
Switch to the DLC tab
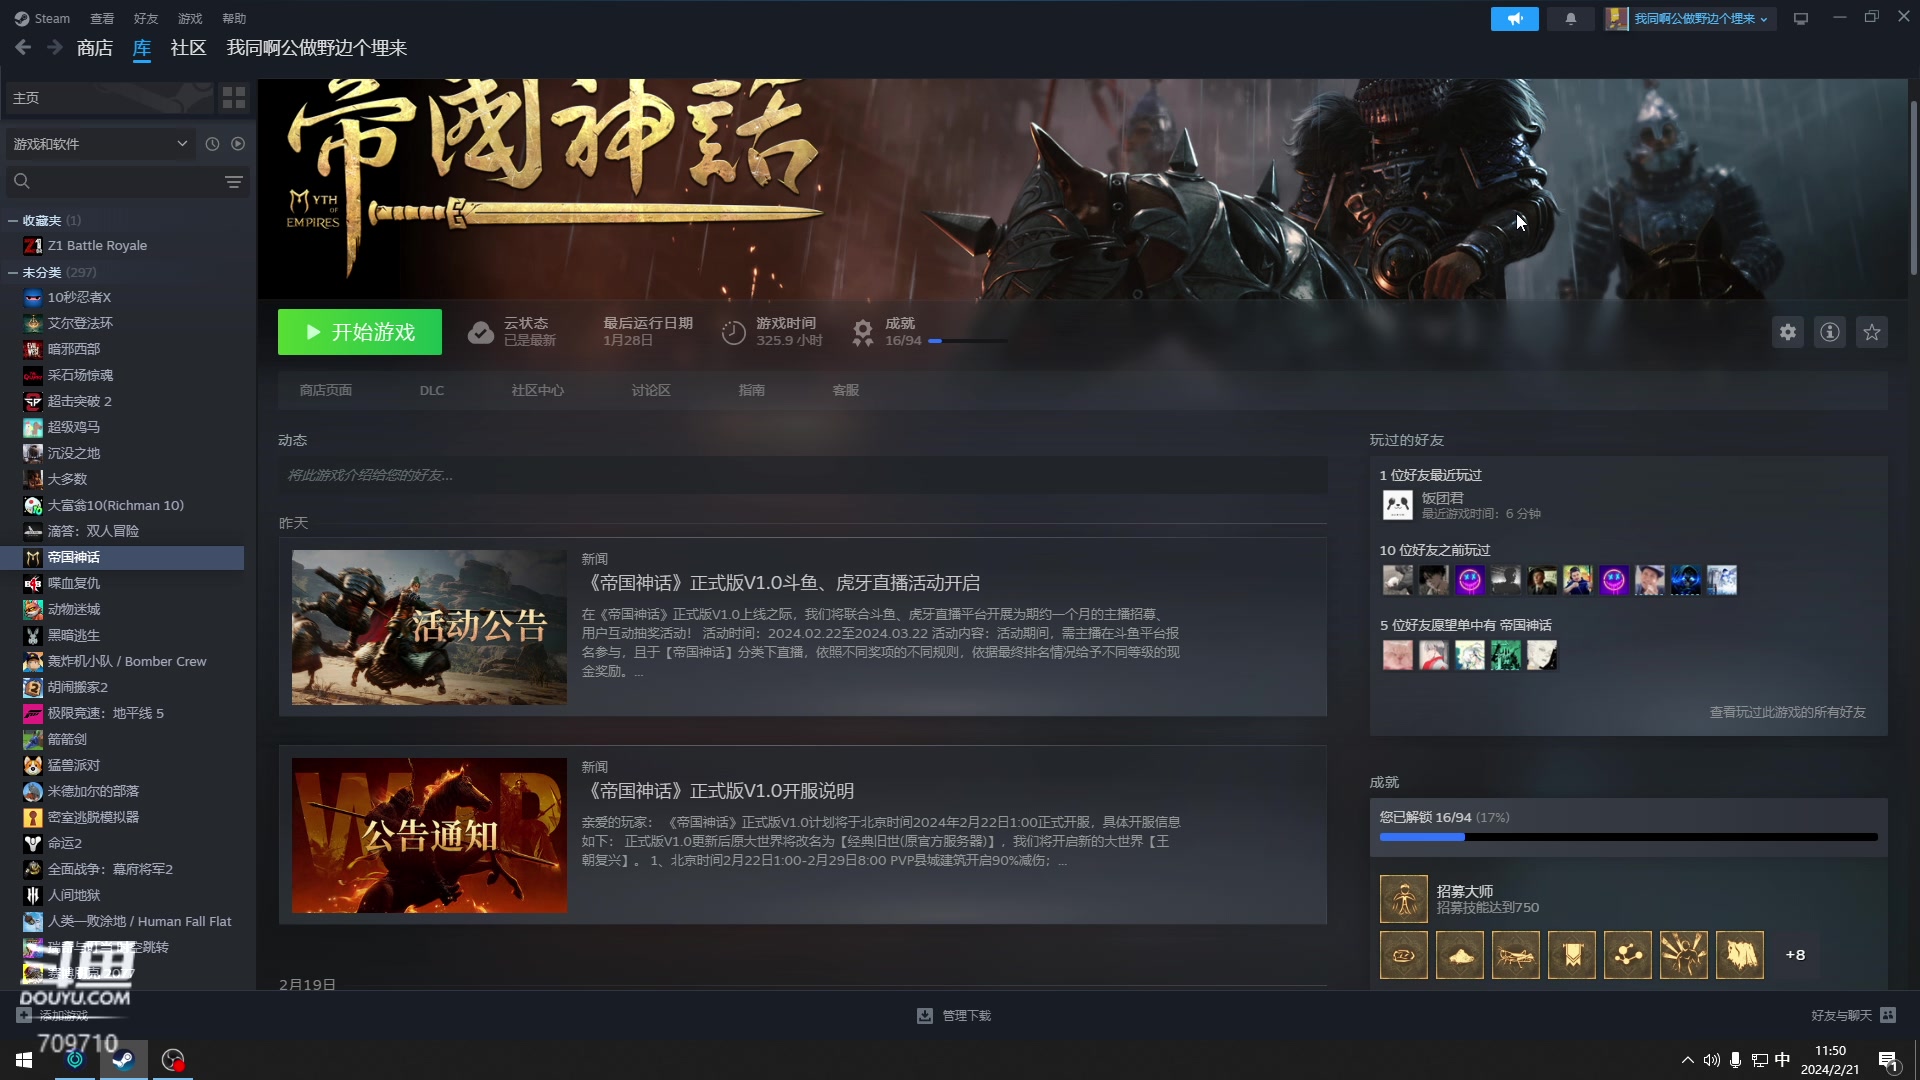[431, 390]
